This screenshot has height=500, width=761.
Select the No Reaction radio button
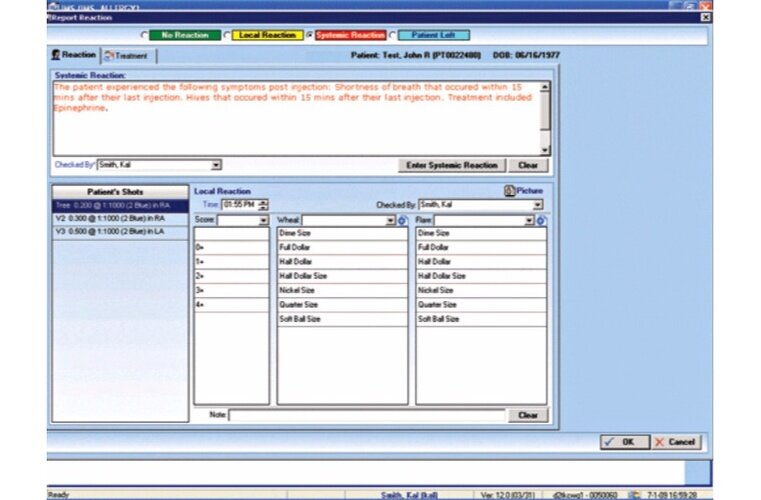click(x=145, y=35)
